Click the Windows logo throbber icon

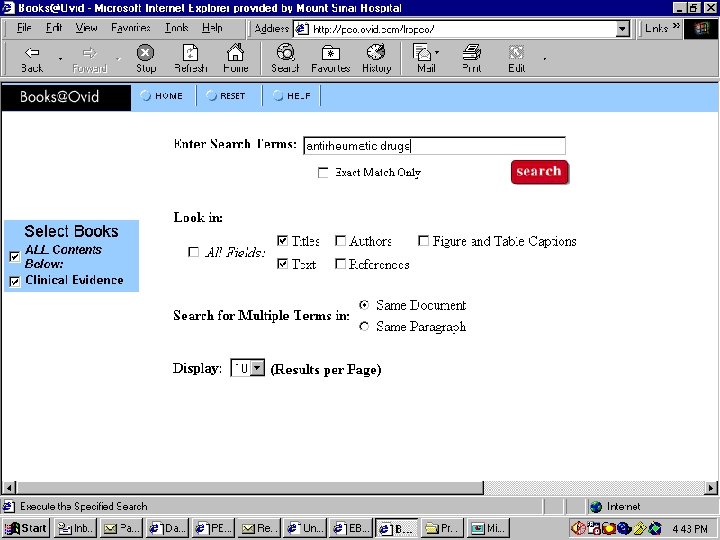pyautogui.click(x=701, y=29)
